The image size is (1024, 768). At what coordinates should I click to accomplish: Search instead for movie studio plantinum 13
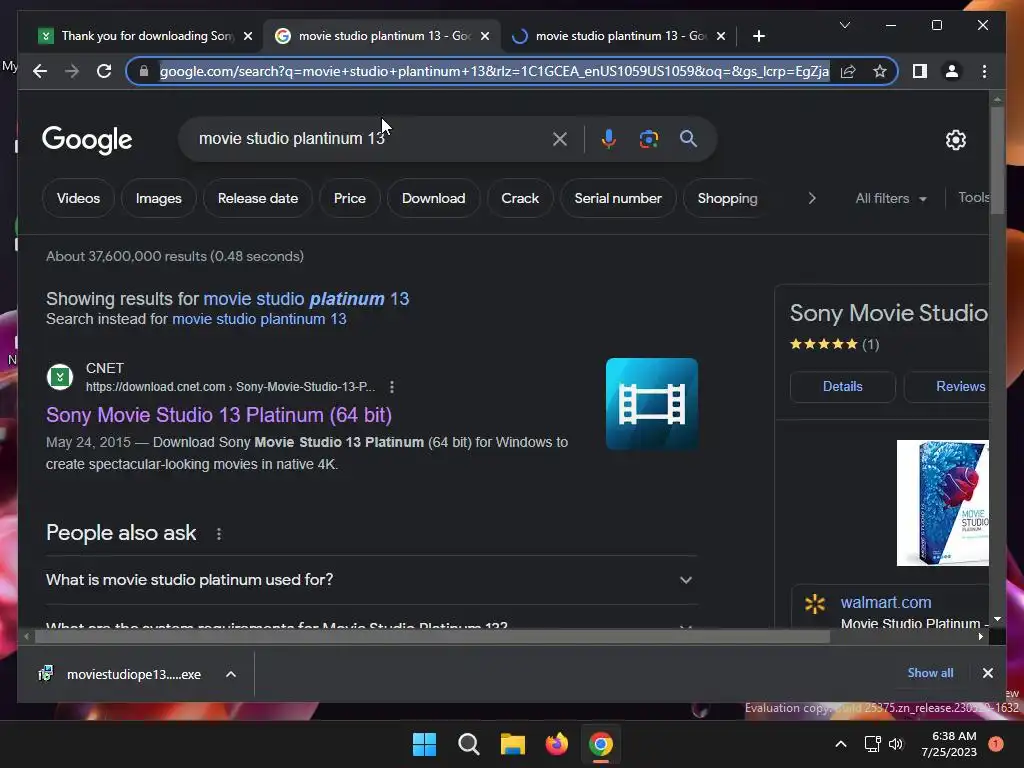coord(259,319)
